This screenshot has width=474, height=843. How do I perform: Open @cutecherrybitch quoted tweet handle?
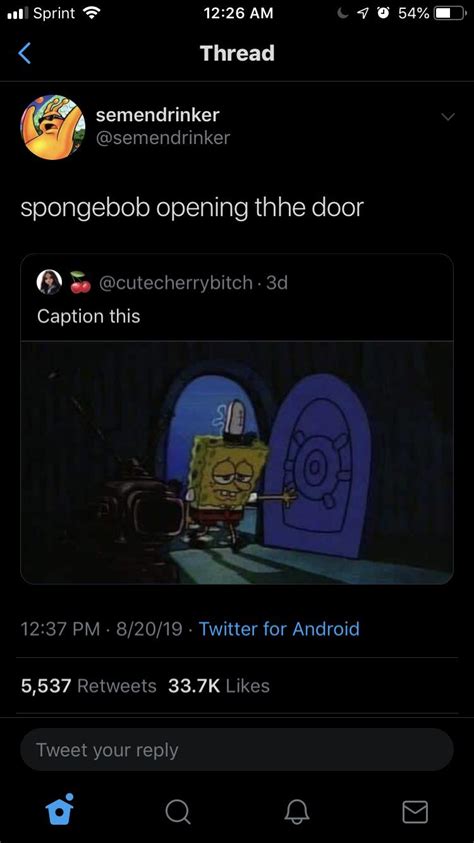(176, 282)
